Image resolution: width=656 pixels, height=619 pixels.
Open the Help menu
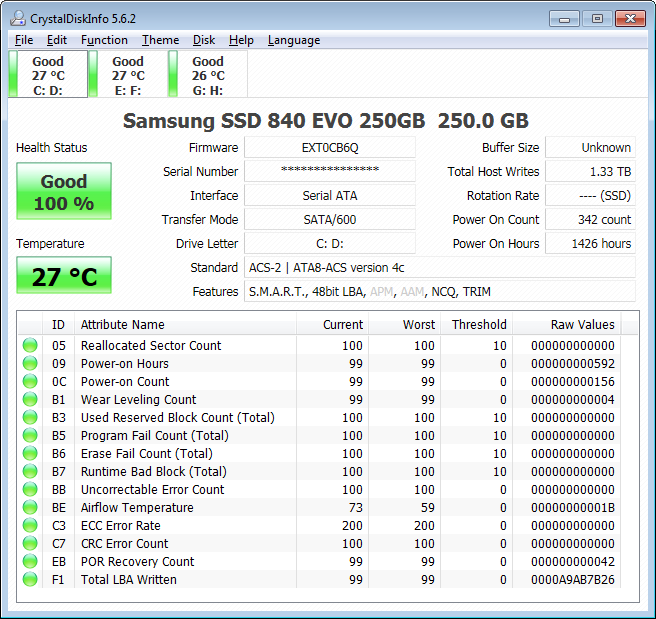(x=241, y=40)
